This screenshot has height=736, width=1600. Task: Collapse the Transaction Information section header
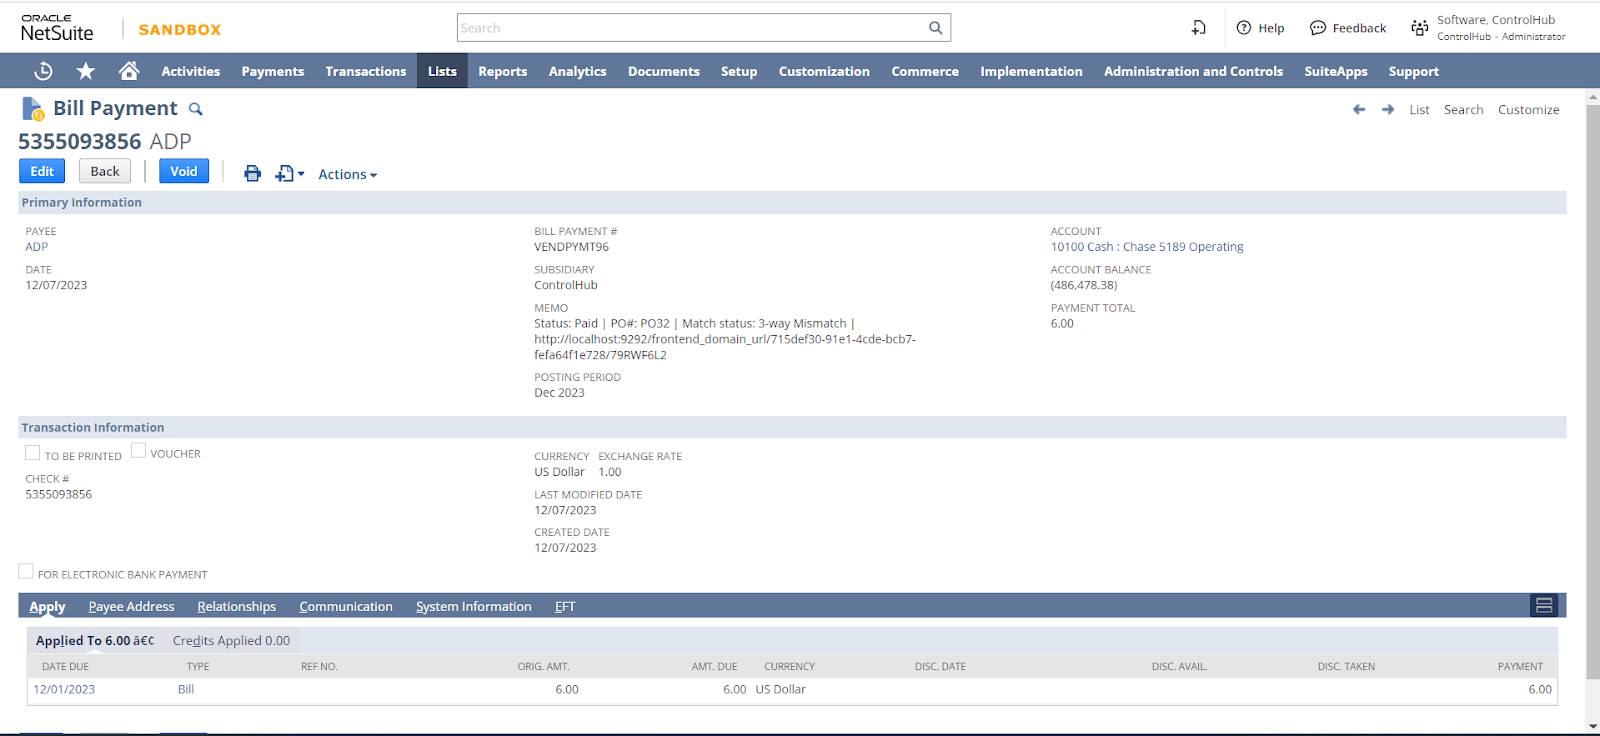pos(792,427)
